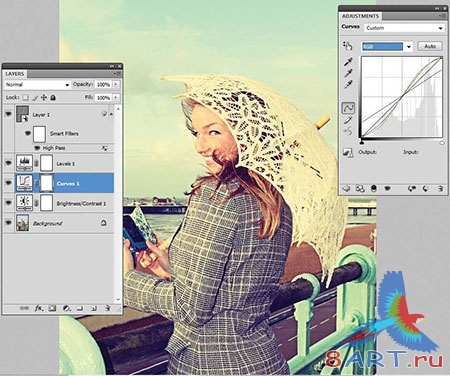
Task: Select the LAYERS panel tab
Action: point(15,74)
